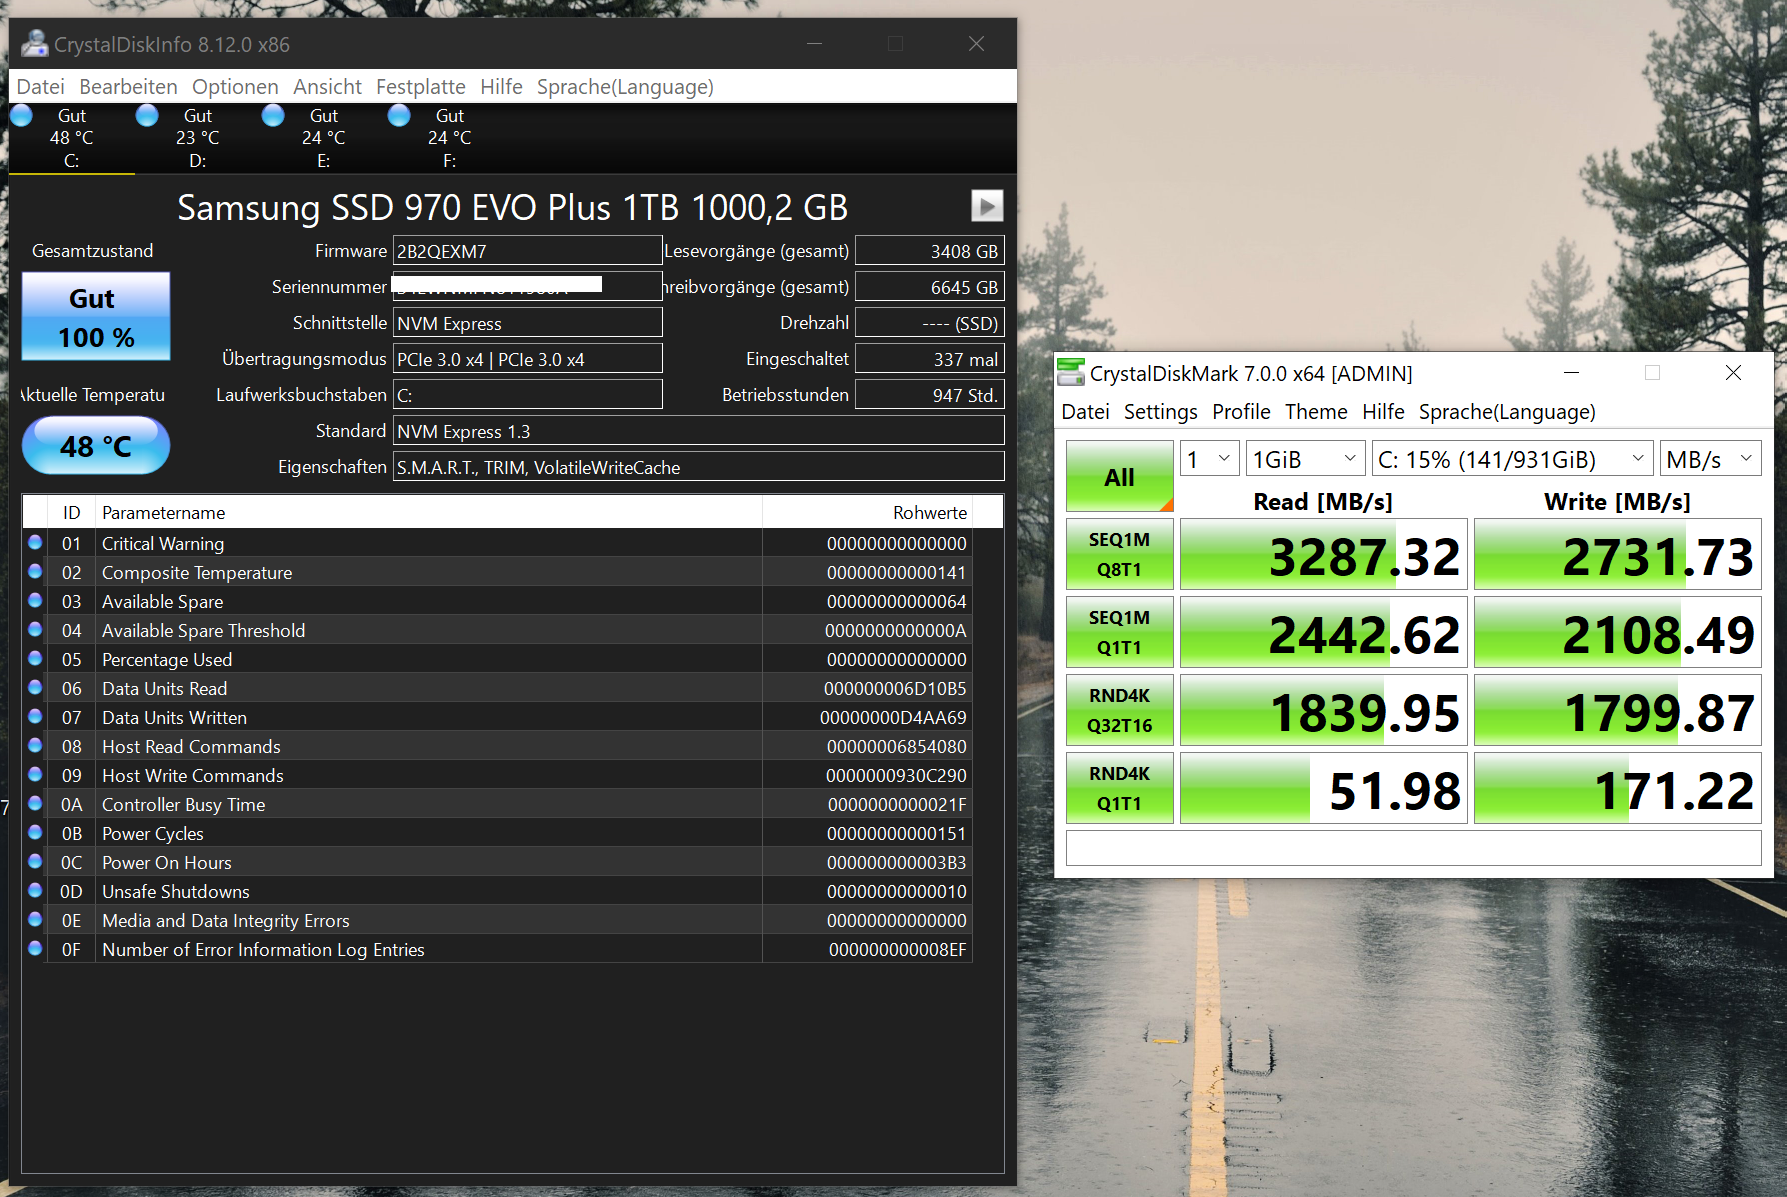Click the Samsung SSD 970 EVO Plus title
The height and width of the screenshot is (1197, 1787).
click(512, 207)
